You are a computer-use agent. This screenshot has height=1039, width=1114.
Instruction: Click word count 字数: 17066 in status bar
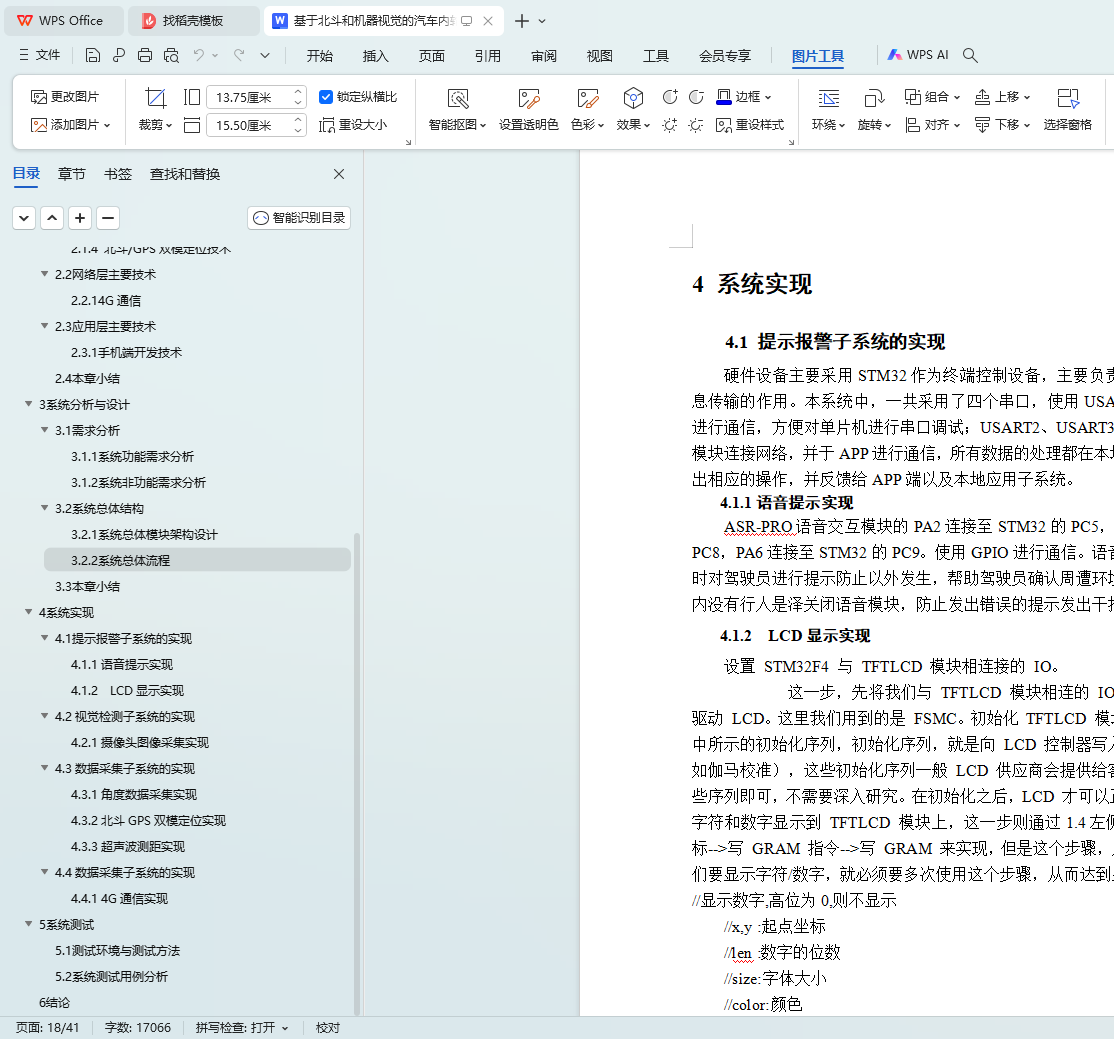click(x=138, y=1028)
